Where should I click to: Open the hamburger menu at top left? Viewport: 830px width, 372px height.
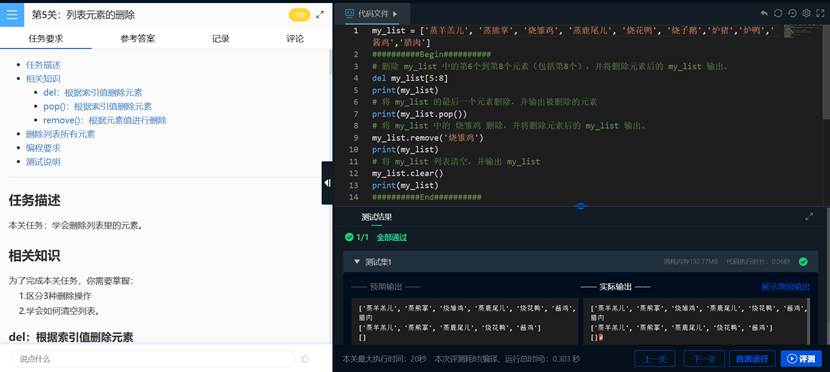[x=12, y=14]
